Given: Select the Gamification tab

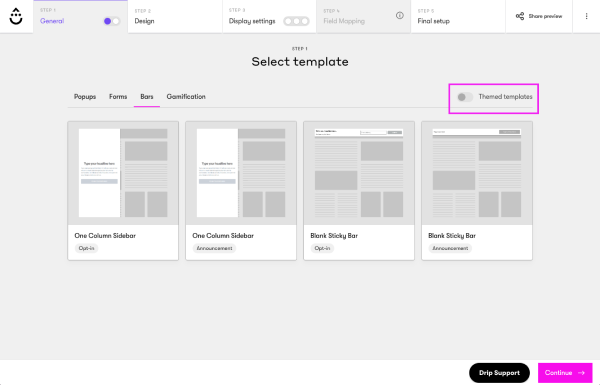Looking at the screenshot, I should pos(186,97).
